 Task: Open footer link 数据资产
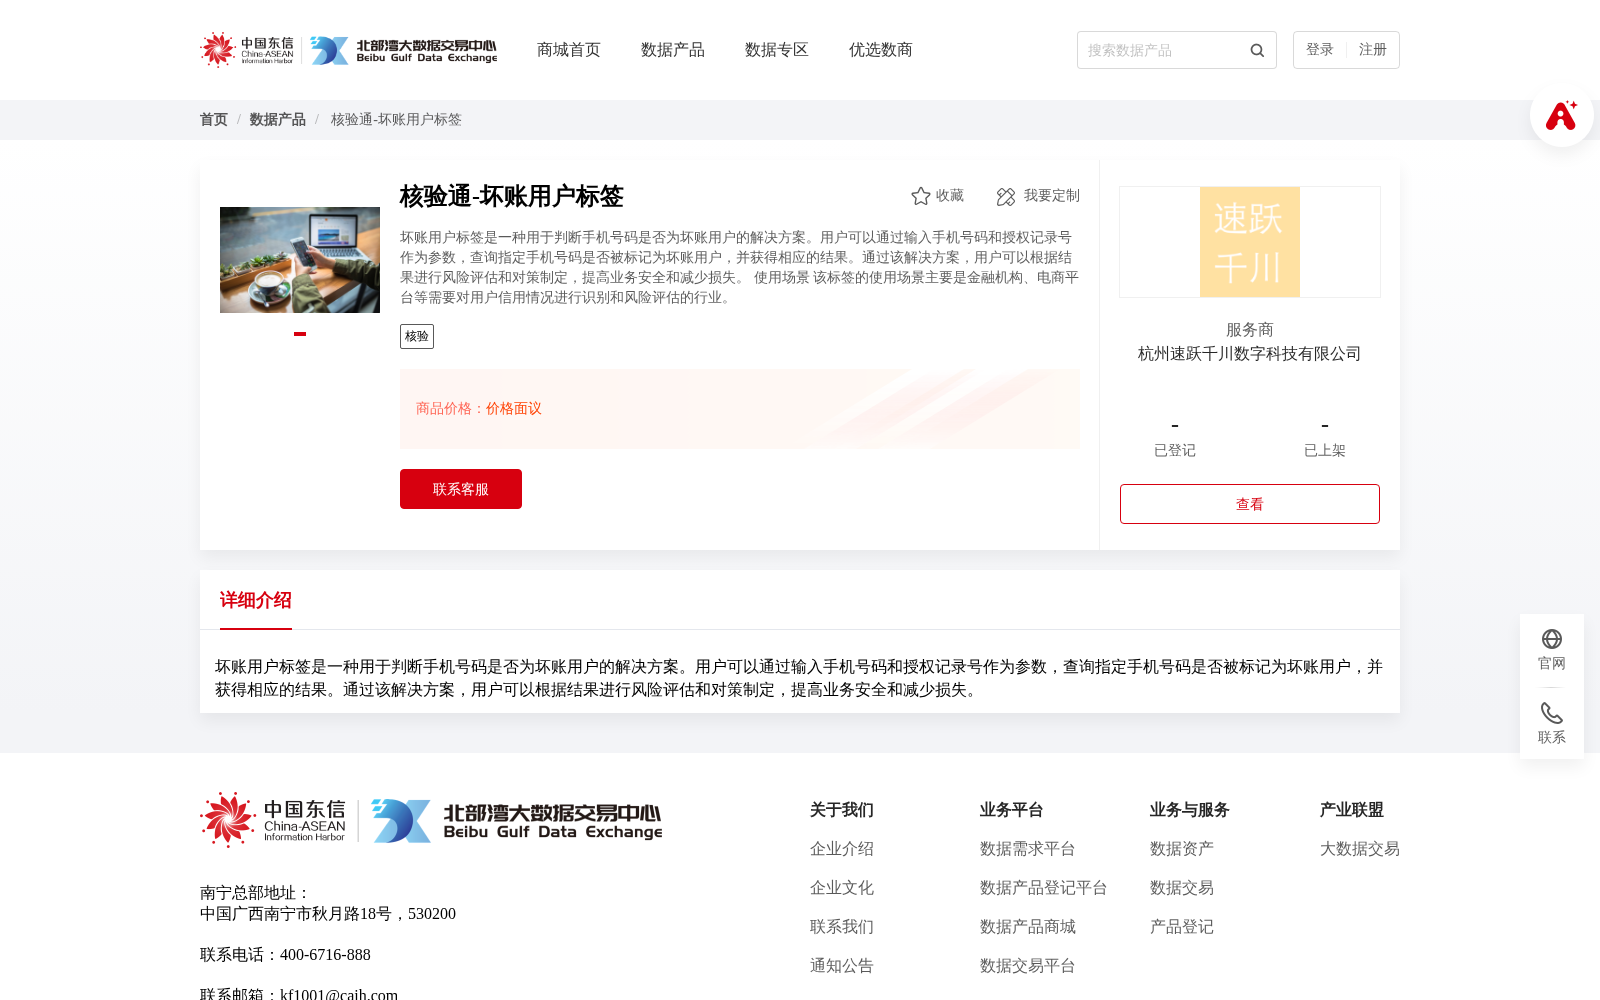click(1182, 849)
